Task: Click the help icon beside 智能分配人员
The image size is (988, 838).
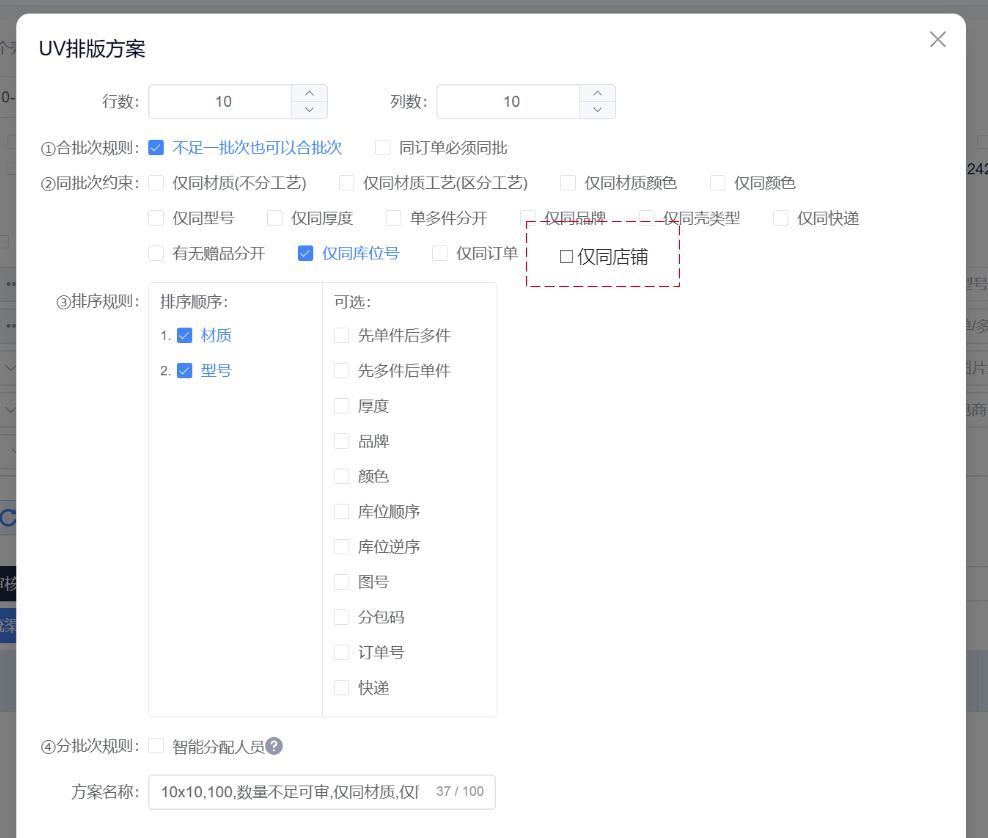Action: click(274, 746)
